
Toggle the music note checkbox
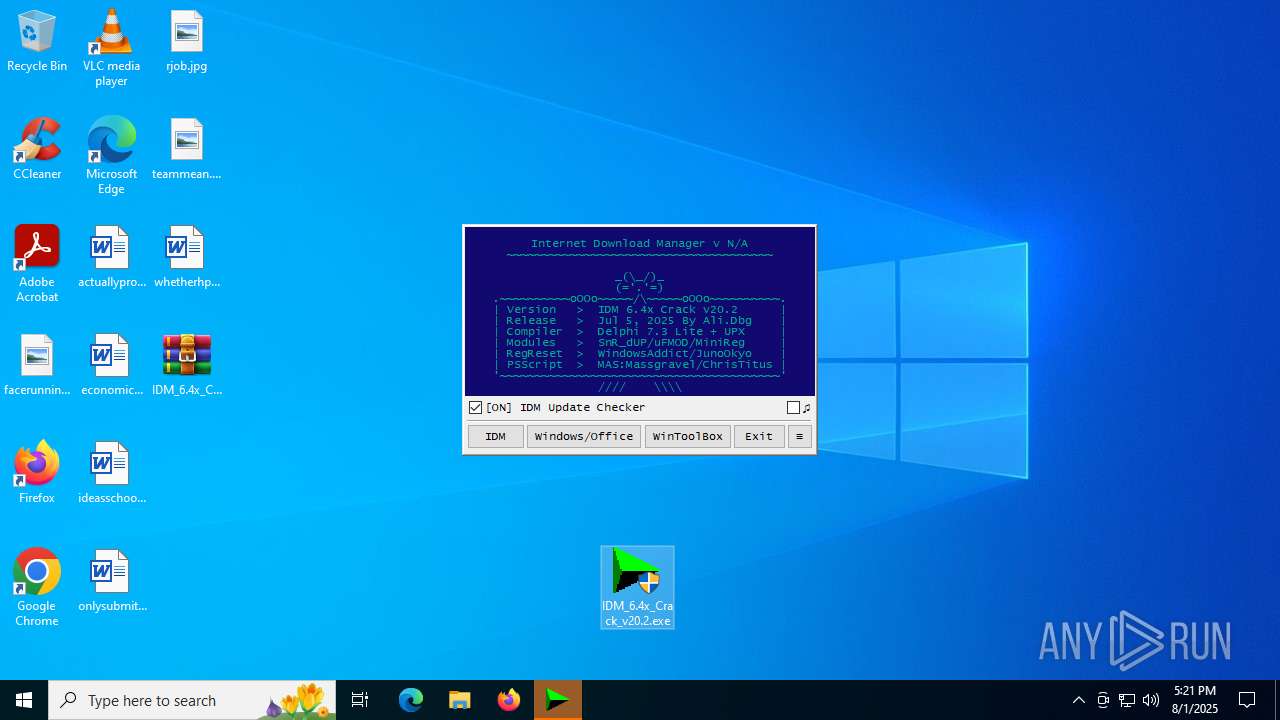[x=793, y=408]
